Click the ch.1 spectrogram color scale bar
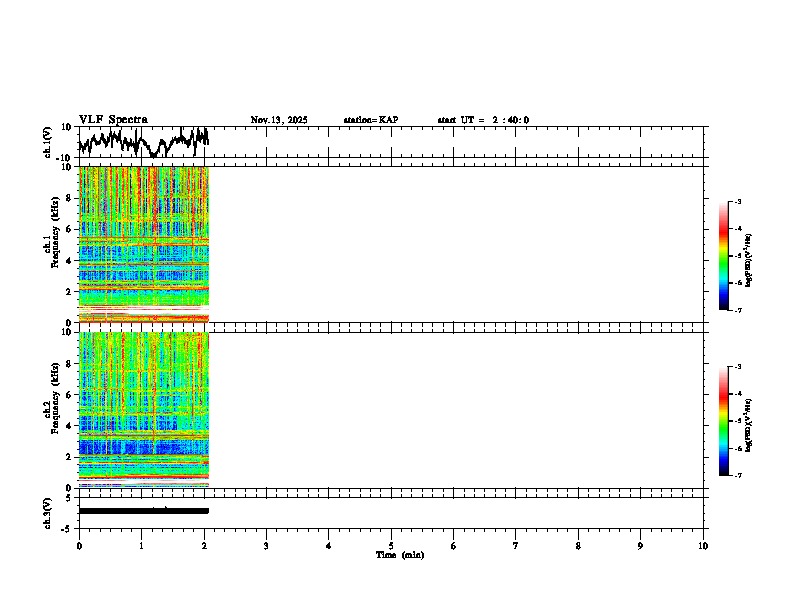The image size is (792, 612). click(723, 256)
